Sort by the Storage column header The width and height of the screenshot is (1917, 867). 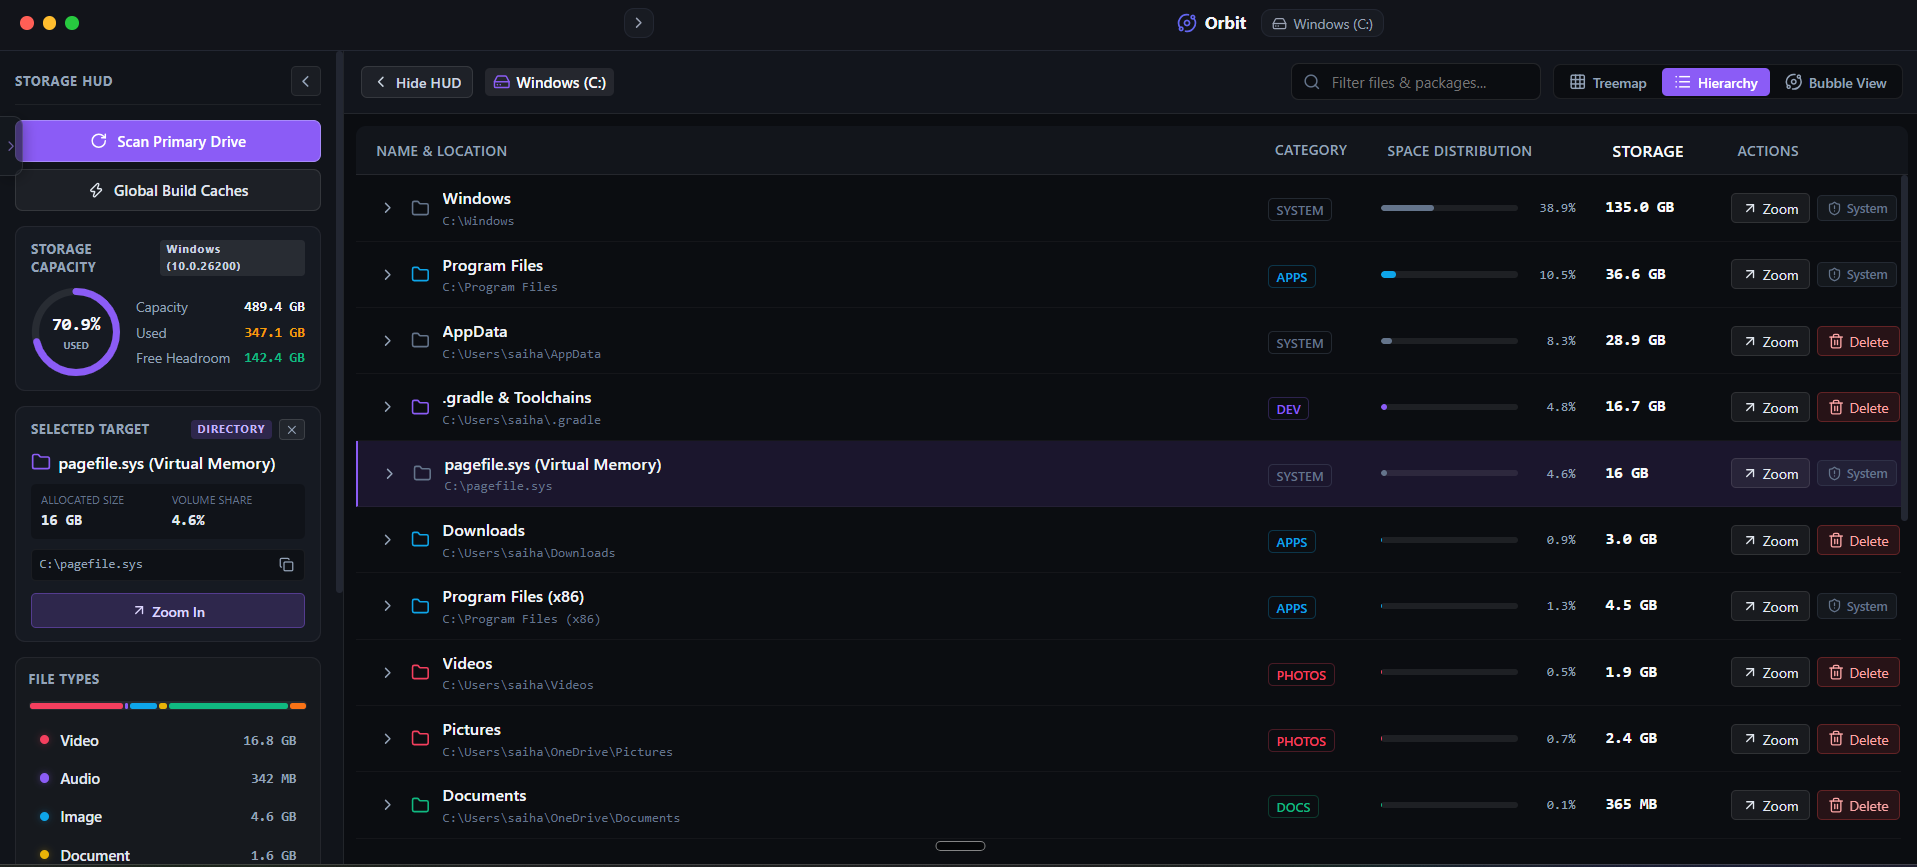point(1647,151)
